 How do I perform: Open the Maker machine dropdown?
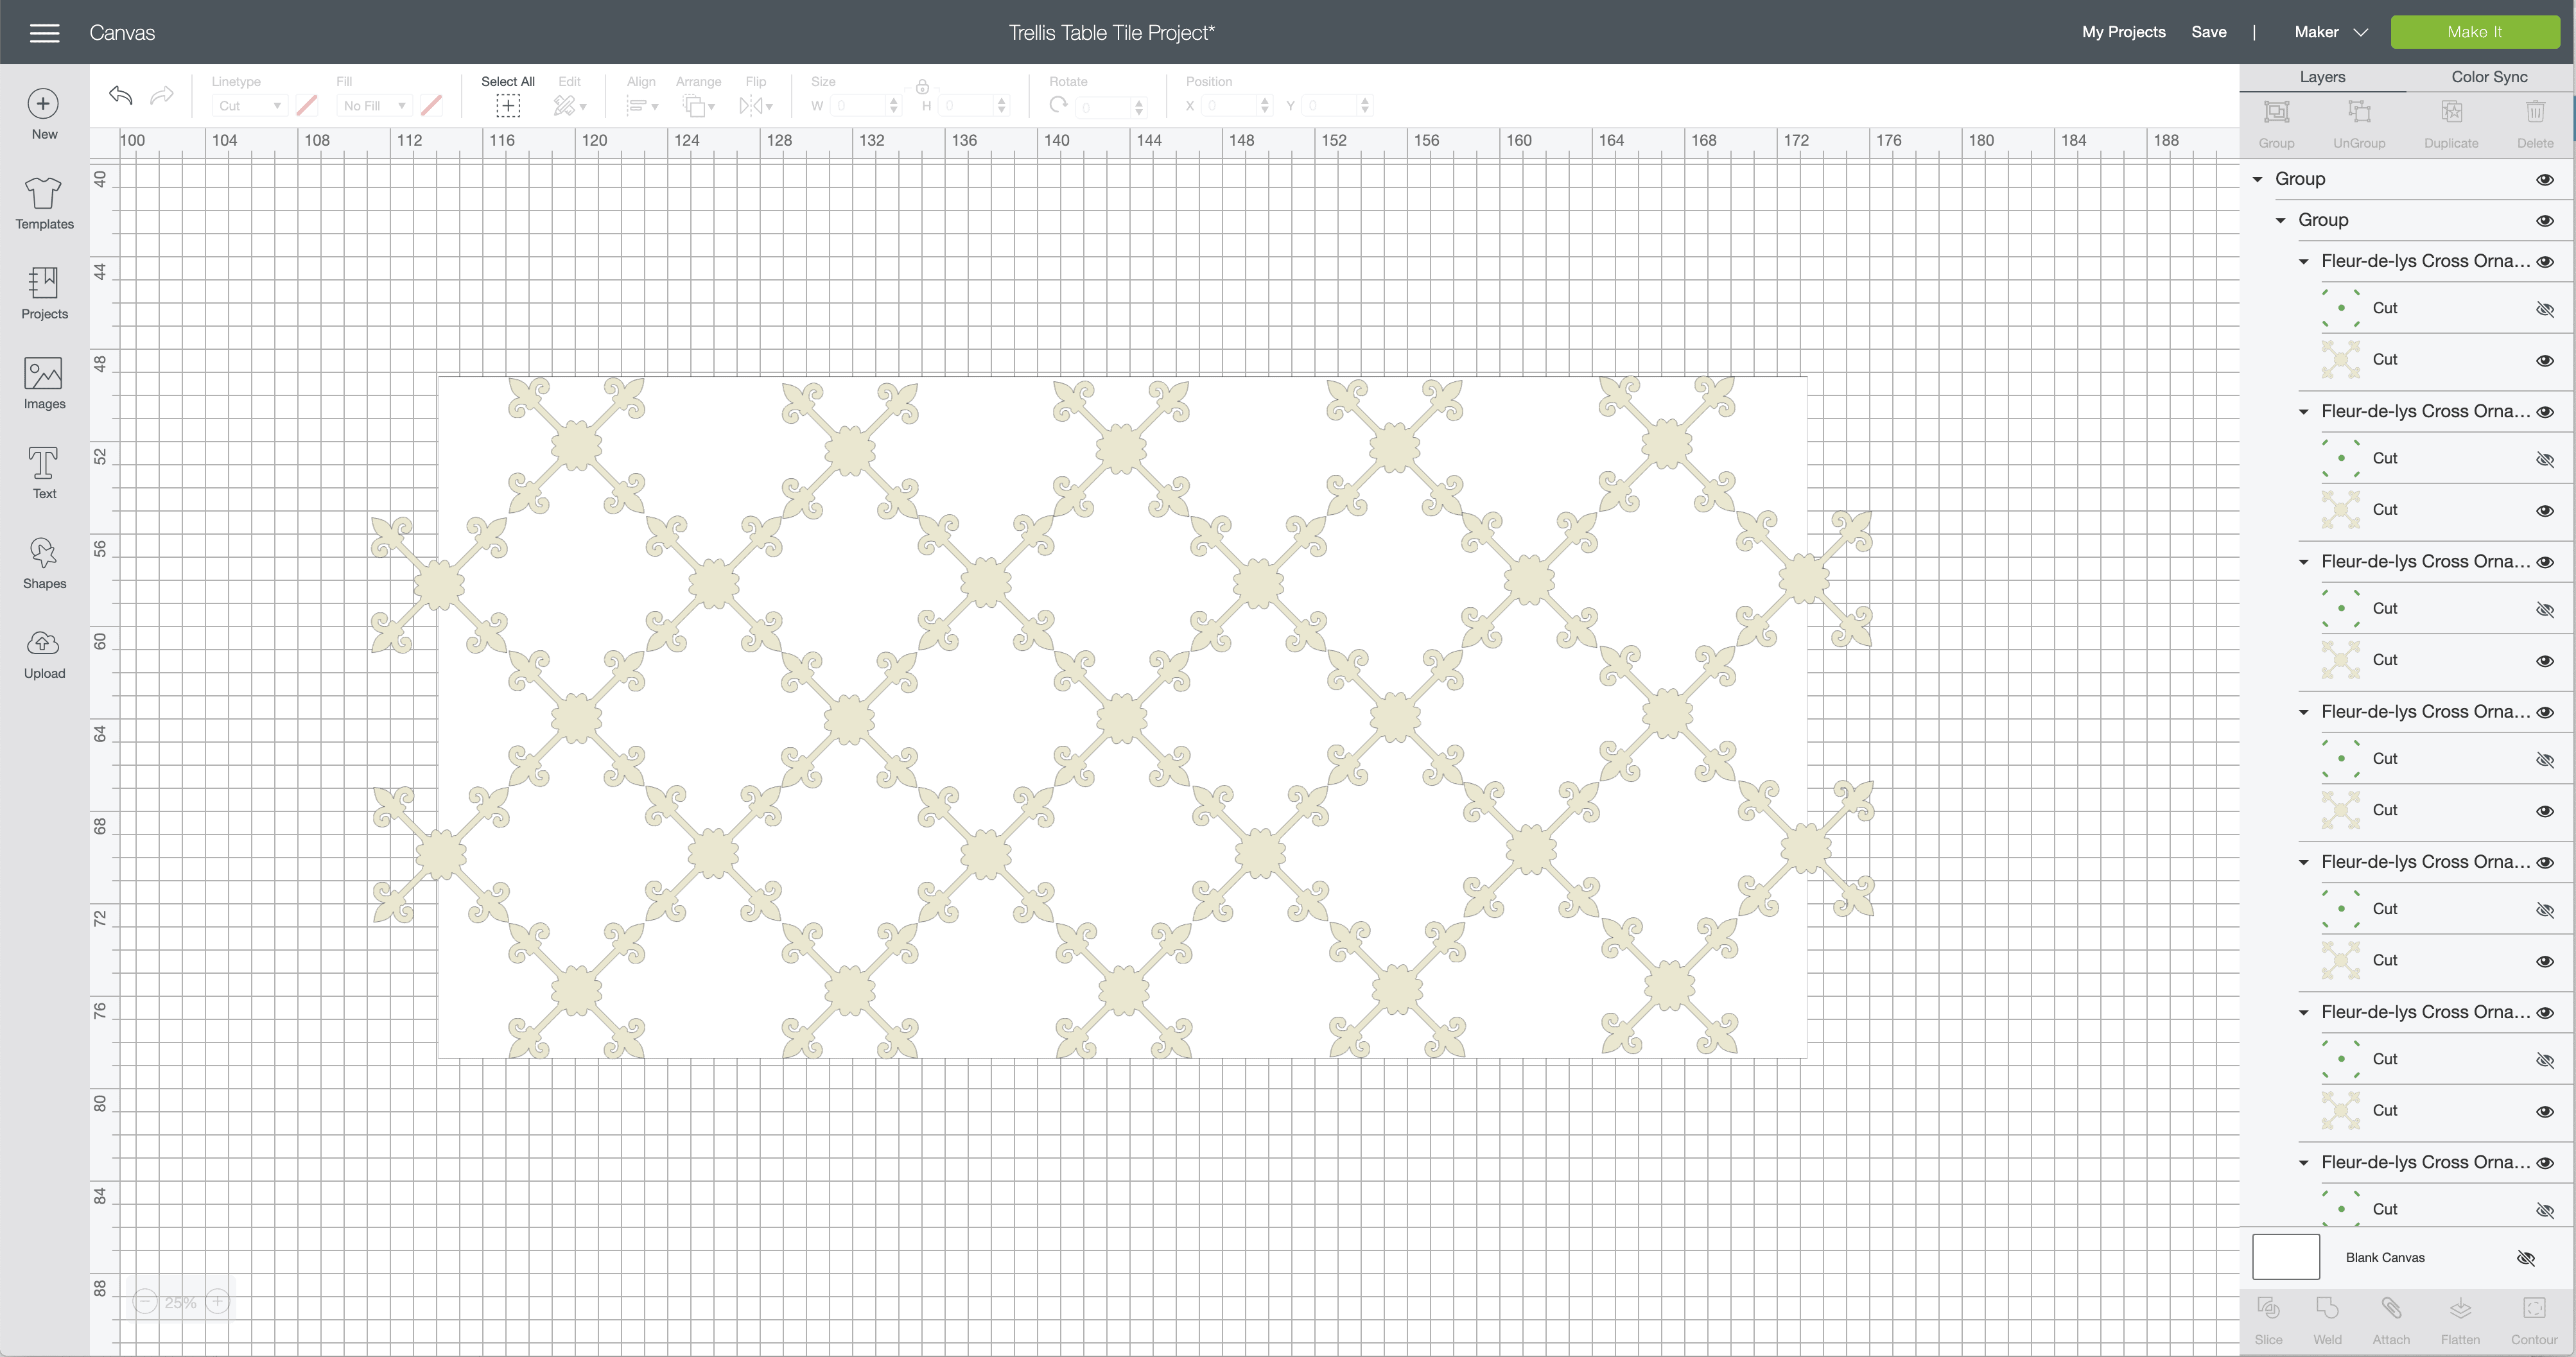[x=2330, y=32]
